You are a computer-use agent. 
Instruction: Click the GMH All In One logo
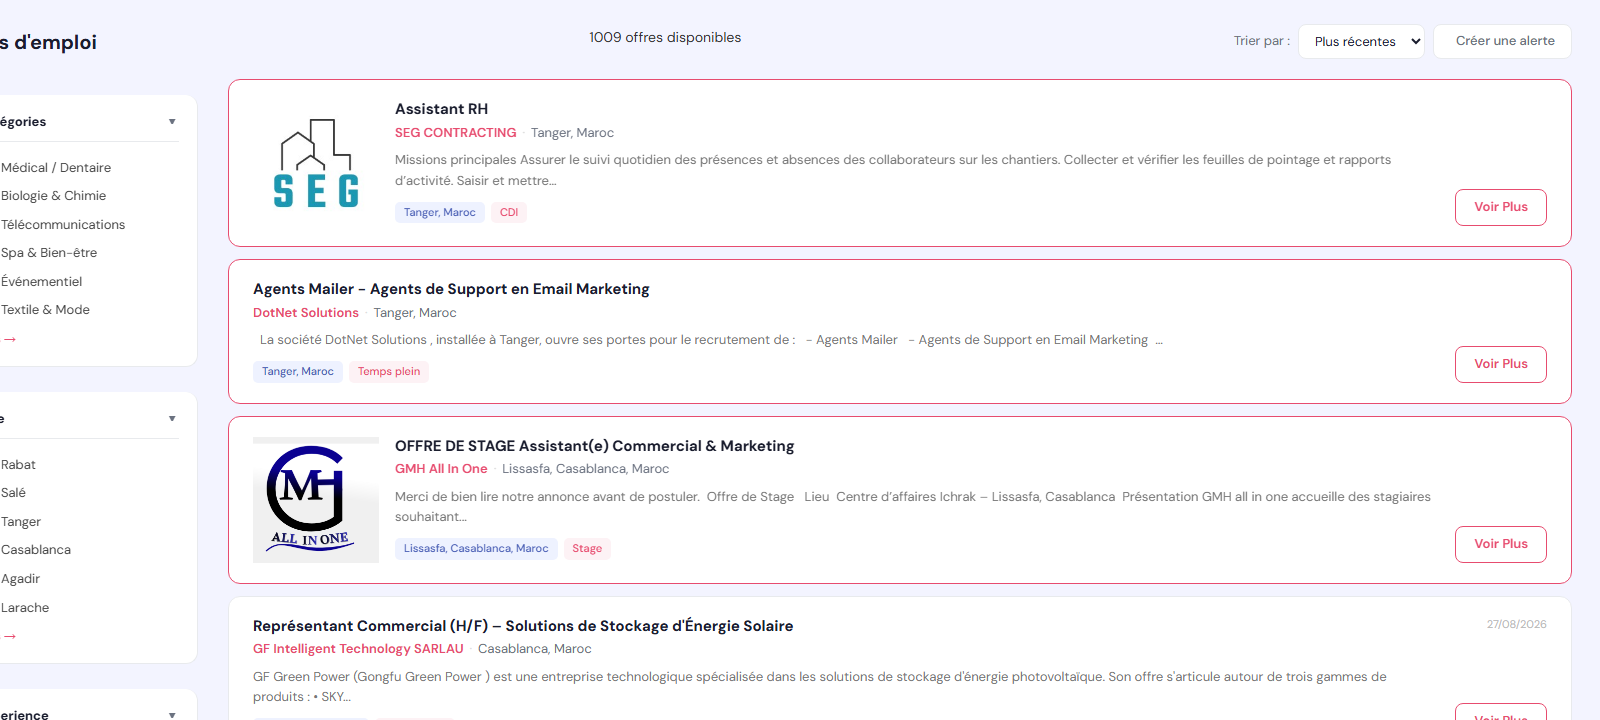click(x=316, y=500)
